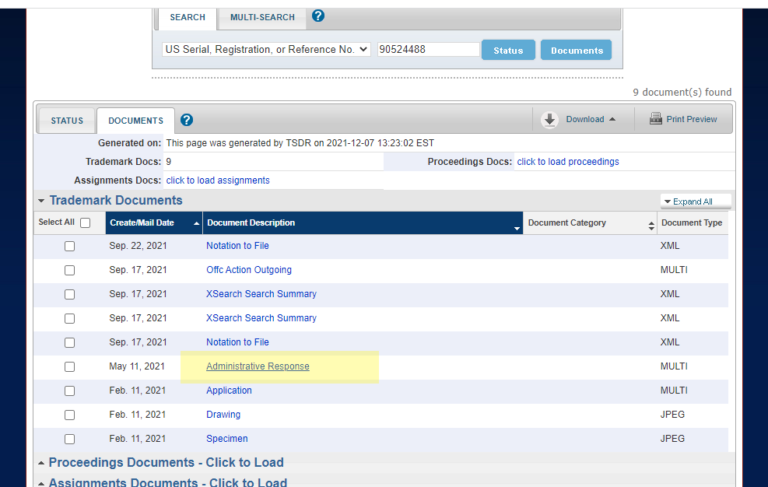Open the Application document link
The width and height of the screenshot is (768, 487).
click(229, 390)
